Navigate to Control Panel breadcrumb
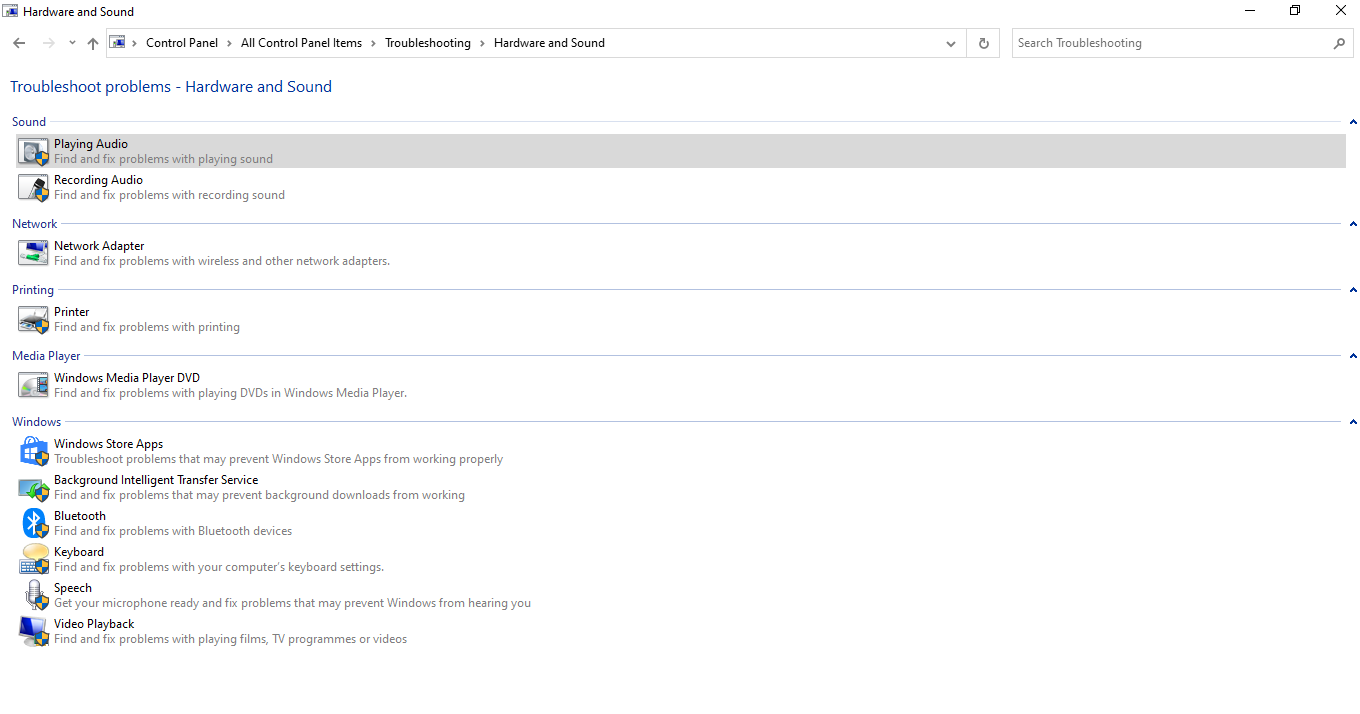1360x714 pixels. click(182, 43)
